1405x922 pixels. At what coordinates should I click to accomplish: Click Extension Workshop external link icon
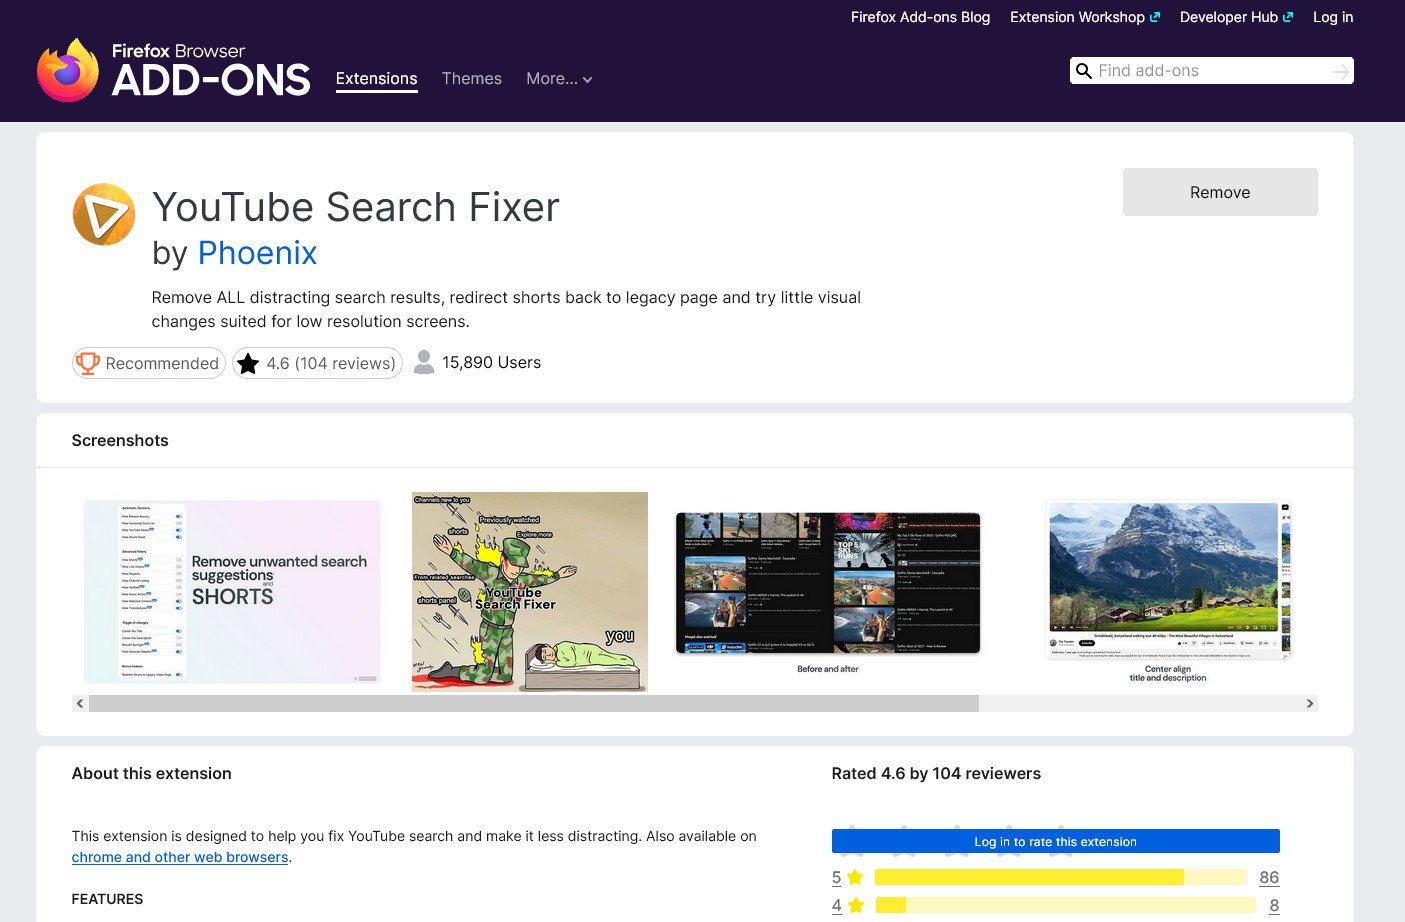1155,17
